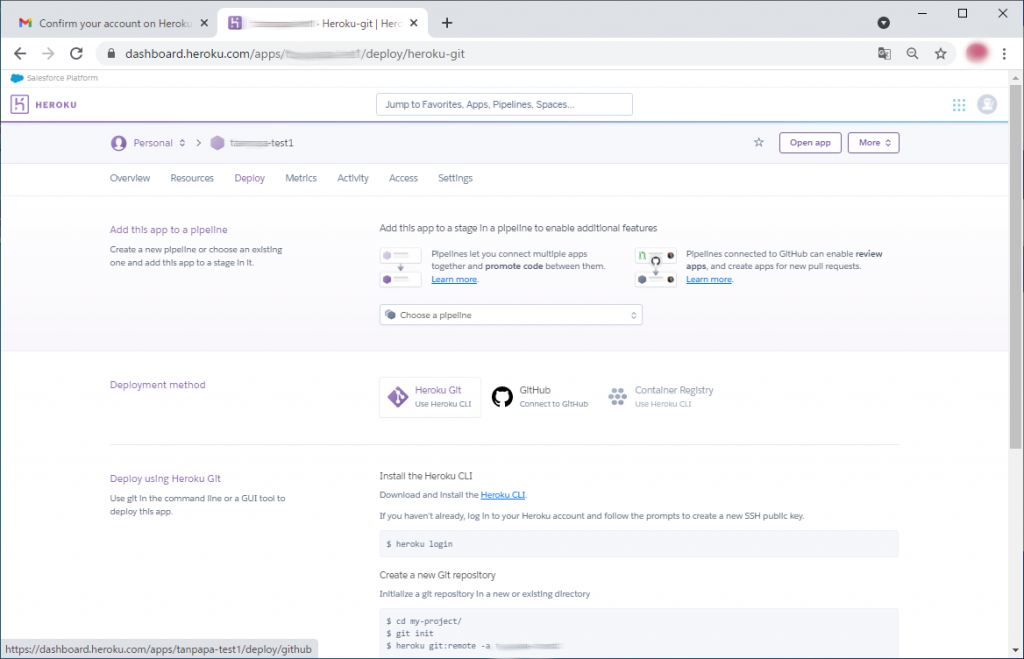This screenshot has width=1024, height=659.
Task: Select GitHub as deployment method
Action: coord(539,397)
